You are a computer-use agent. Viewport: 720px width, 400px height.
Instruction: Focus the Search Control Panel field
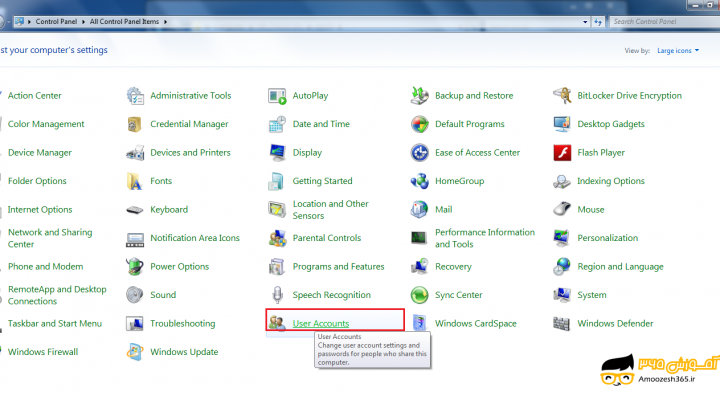coord(665,22)
